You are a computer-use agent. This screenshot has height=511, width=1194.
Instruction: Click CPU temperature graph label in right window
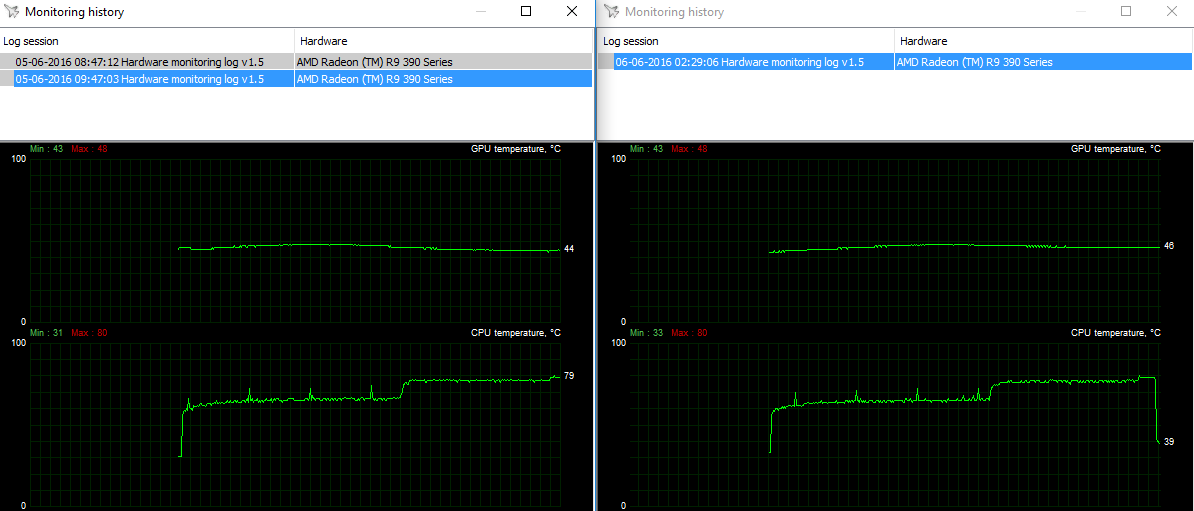click(1116, 333)
